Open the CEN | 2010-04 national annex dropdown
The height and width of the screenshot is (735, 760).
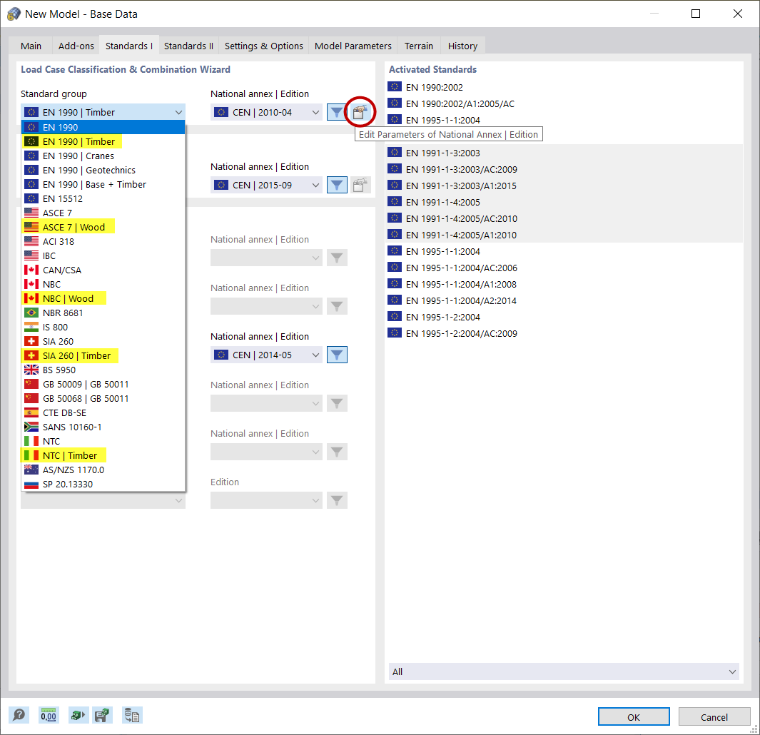[266, 112]
